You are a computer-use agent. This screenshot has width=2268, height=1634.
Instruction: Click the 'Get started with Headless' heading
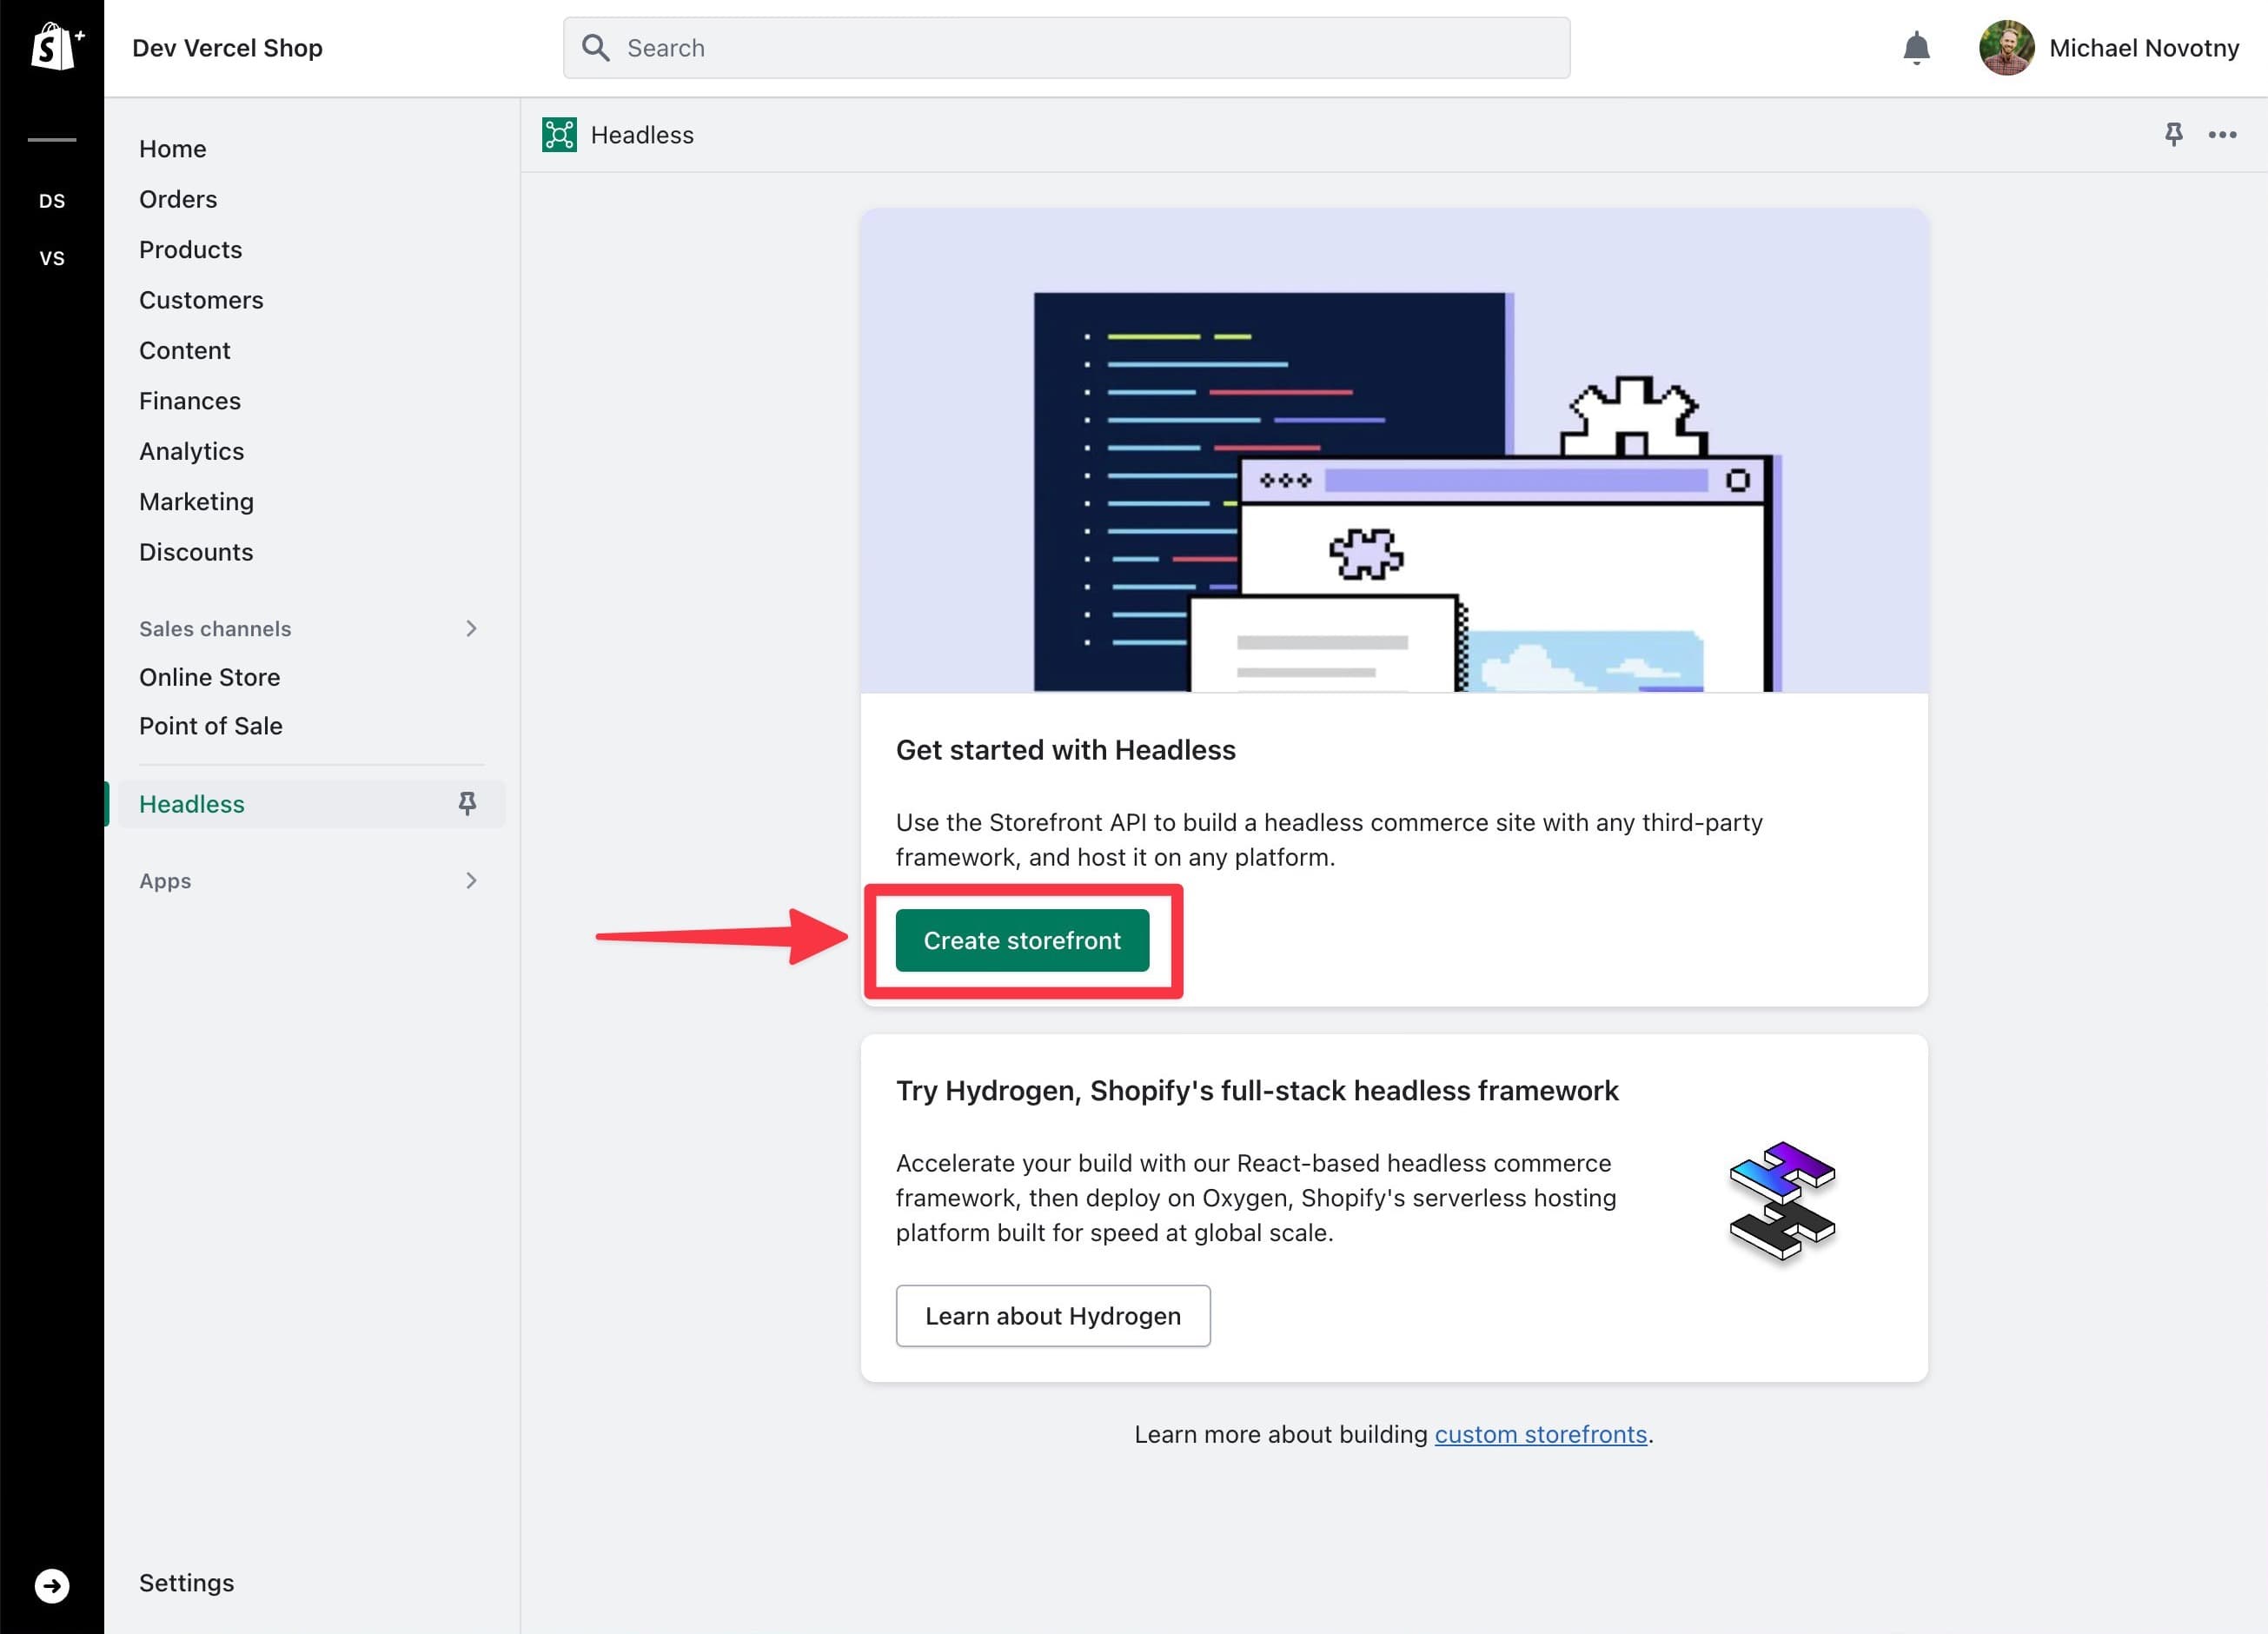coord(1066,750)
